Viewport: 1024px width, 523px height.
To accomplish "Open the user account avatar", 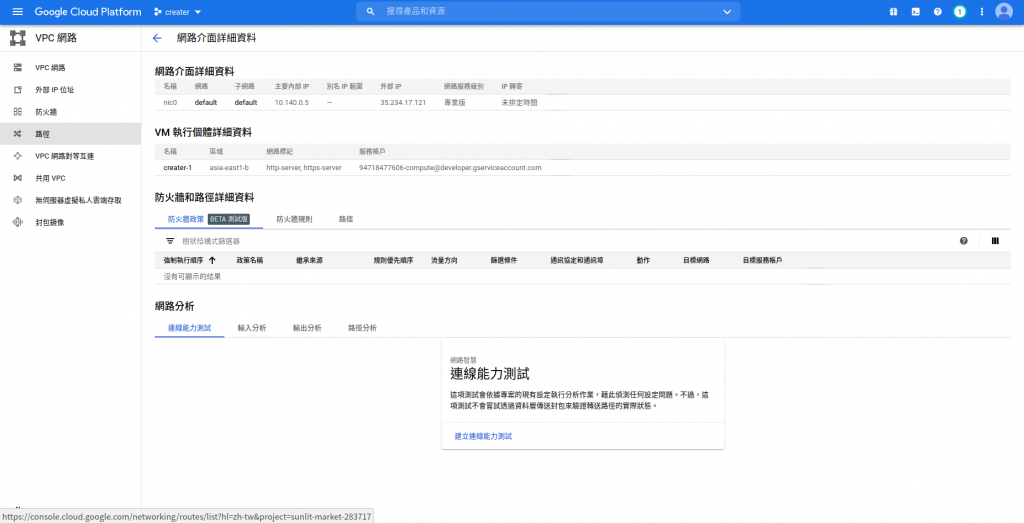I will pos(1004,12).
